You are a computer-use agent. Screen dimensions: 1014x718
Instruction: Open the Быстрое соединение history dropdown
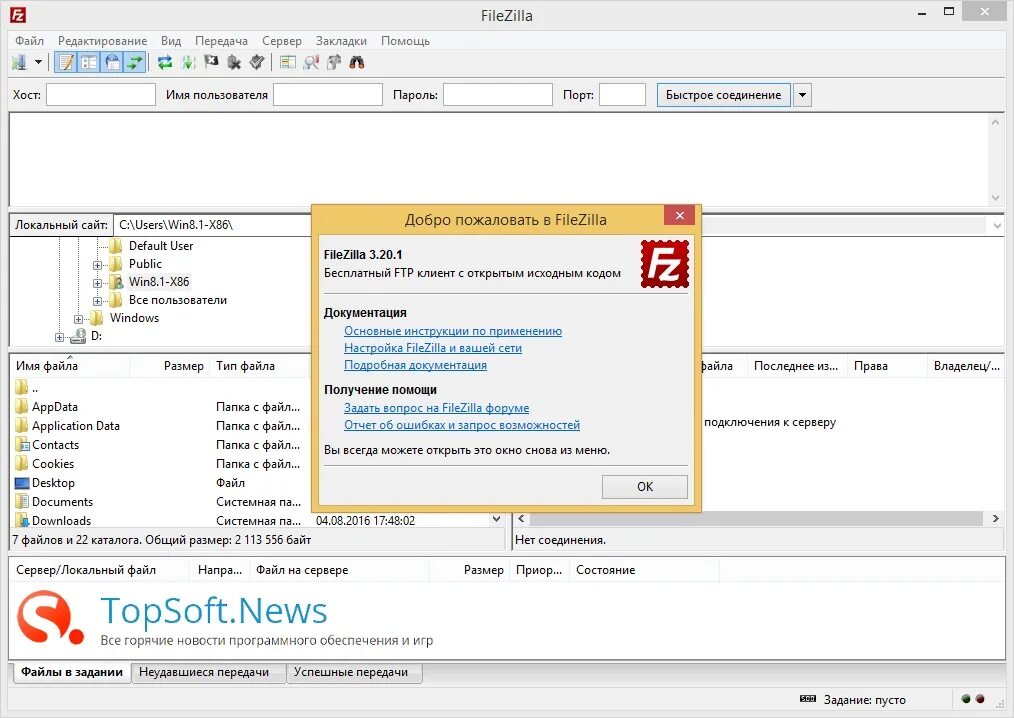(802, 94)
